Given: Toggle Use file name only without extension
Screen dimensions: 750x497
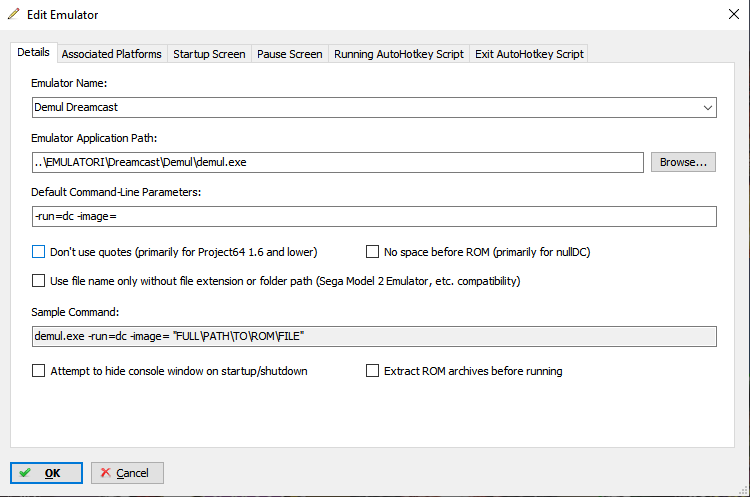Looking at the screenshot, I should click(38, 281).
